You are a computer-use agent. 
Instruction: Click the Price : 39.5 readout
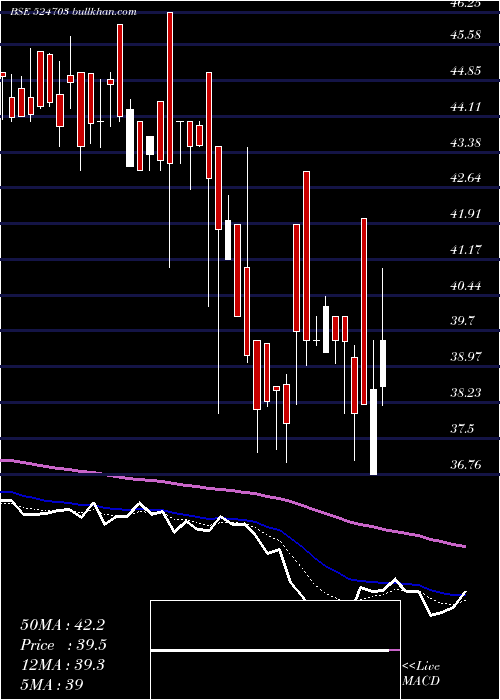pyautogui.click(x=63, y=645)
